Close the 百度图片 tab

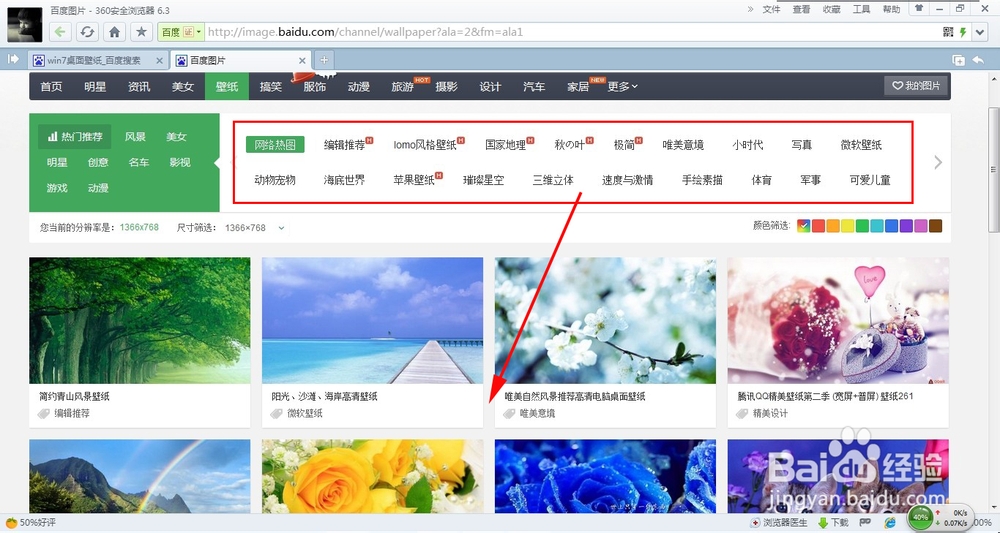point(302,61)
